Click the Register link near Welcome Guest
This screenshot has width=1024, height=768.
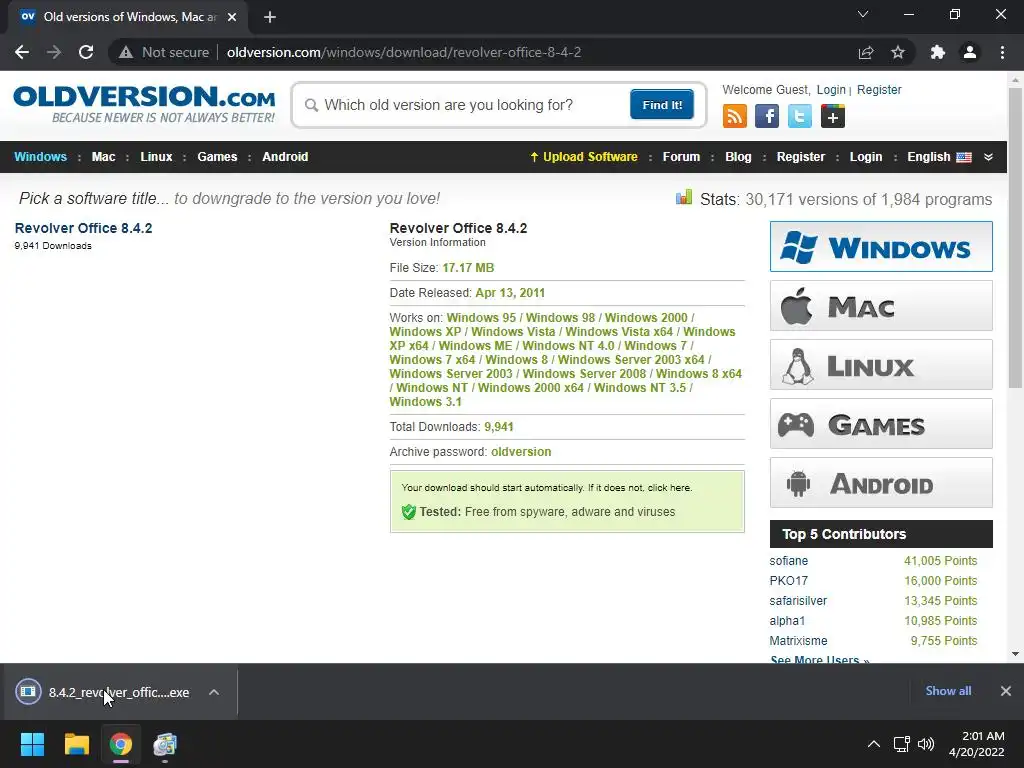(879, 89)
